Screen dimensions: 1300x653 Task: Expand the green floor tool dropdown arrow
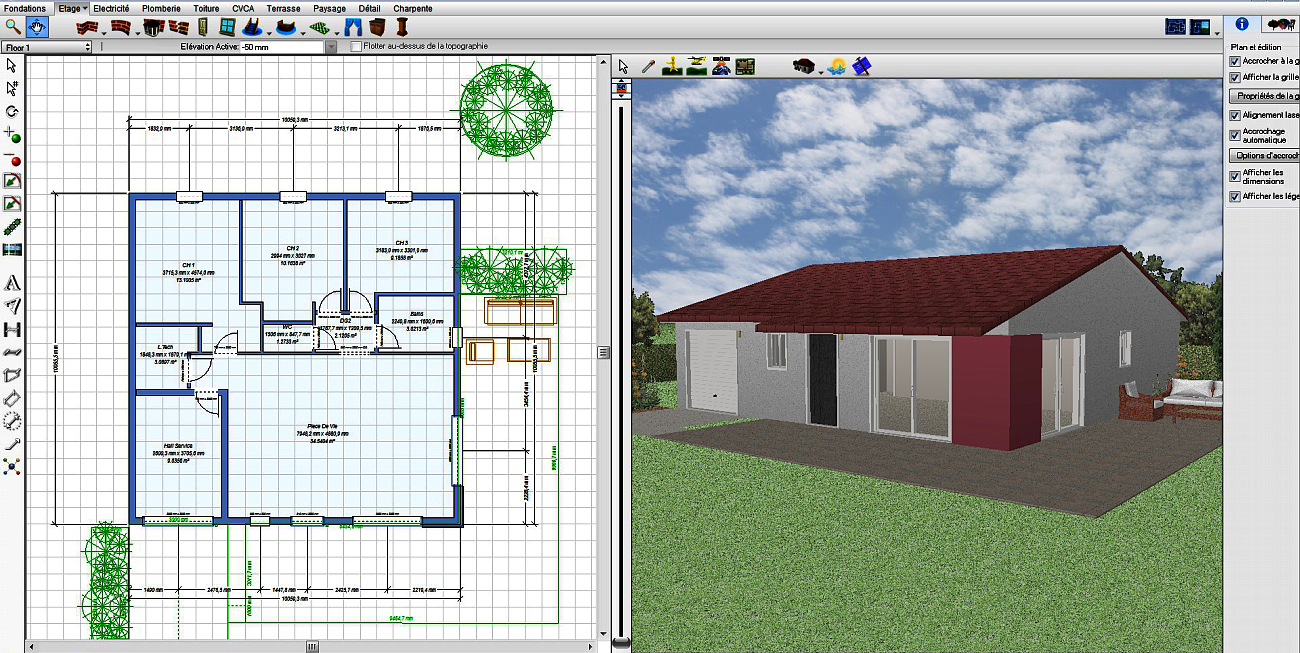[x=337, y=32]
